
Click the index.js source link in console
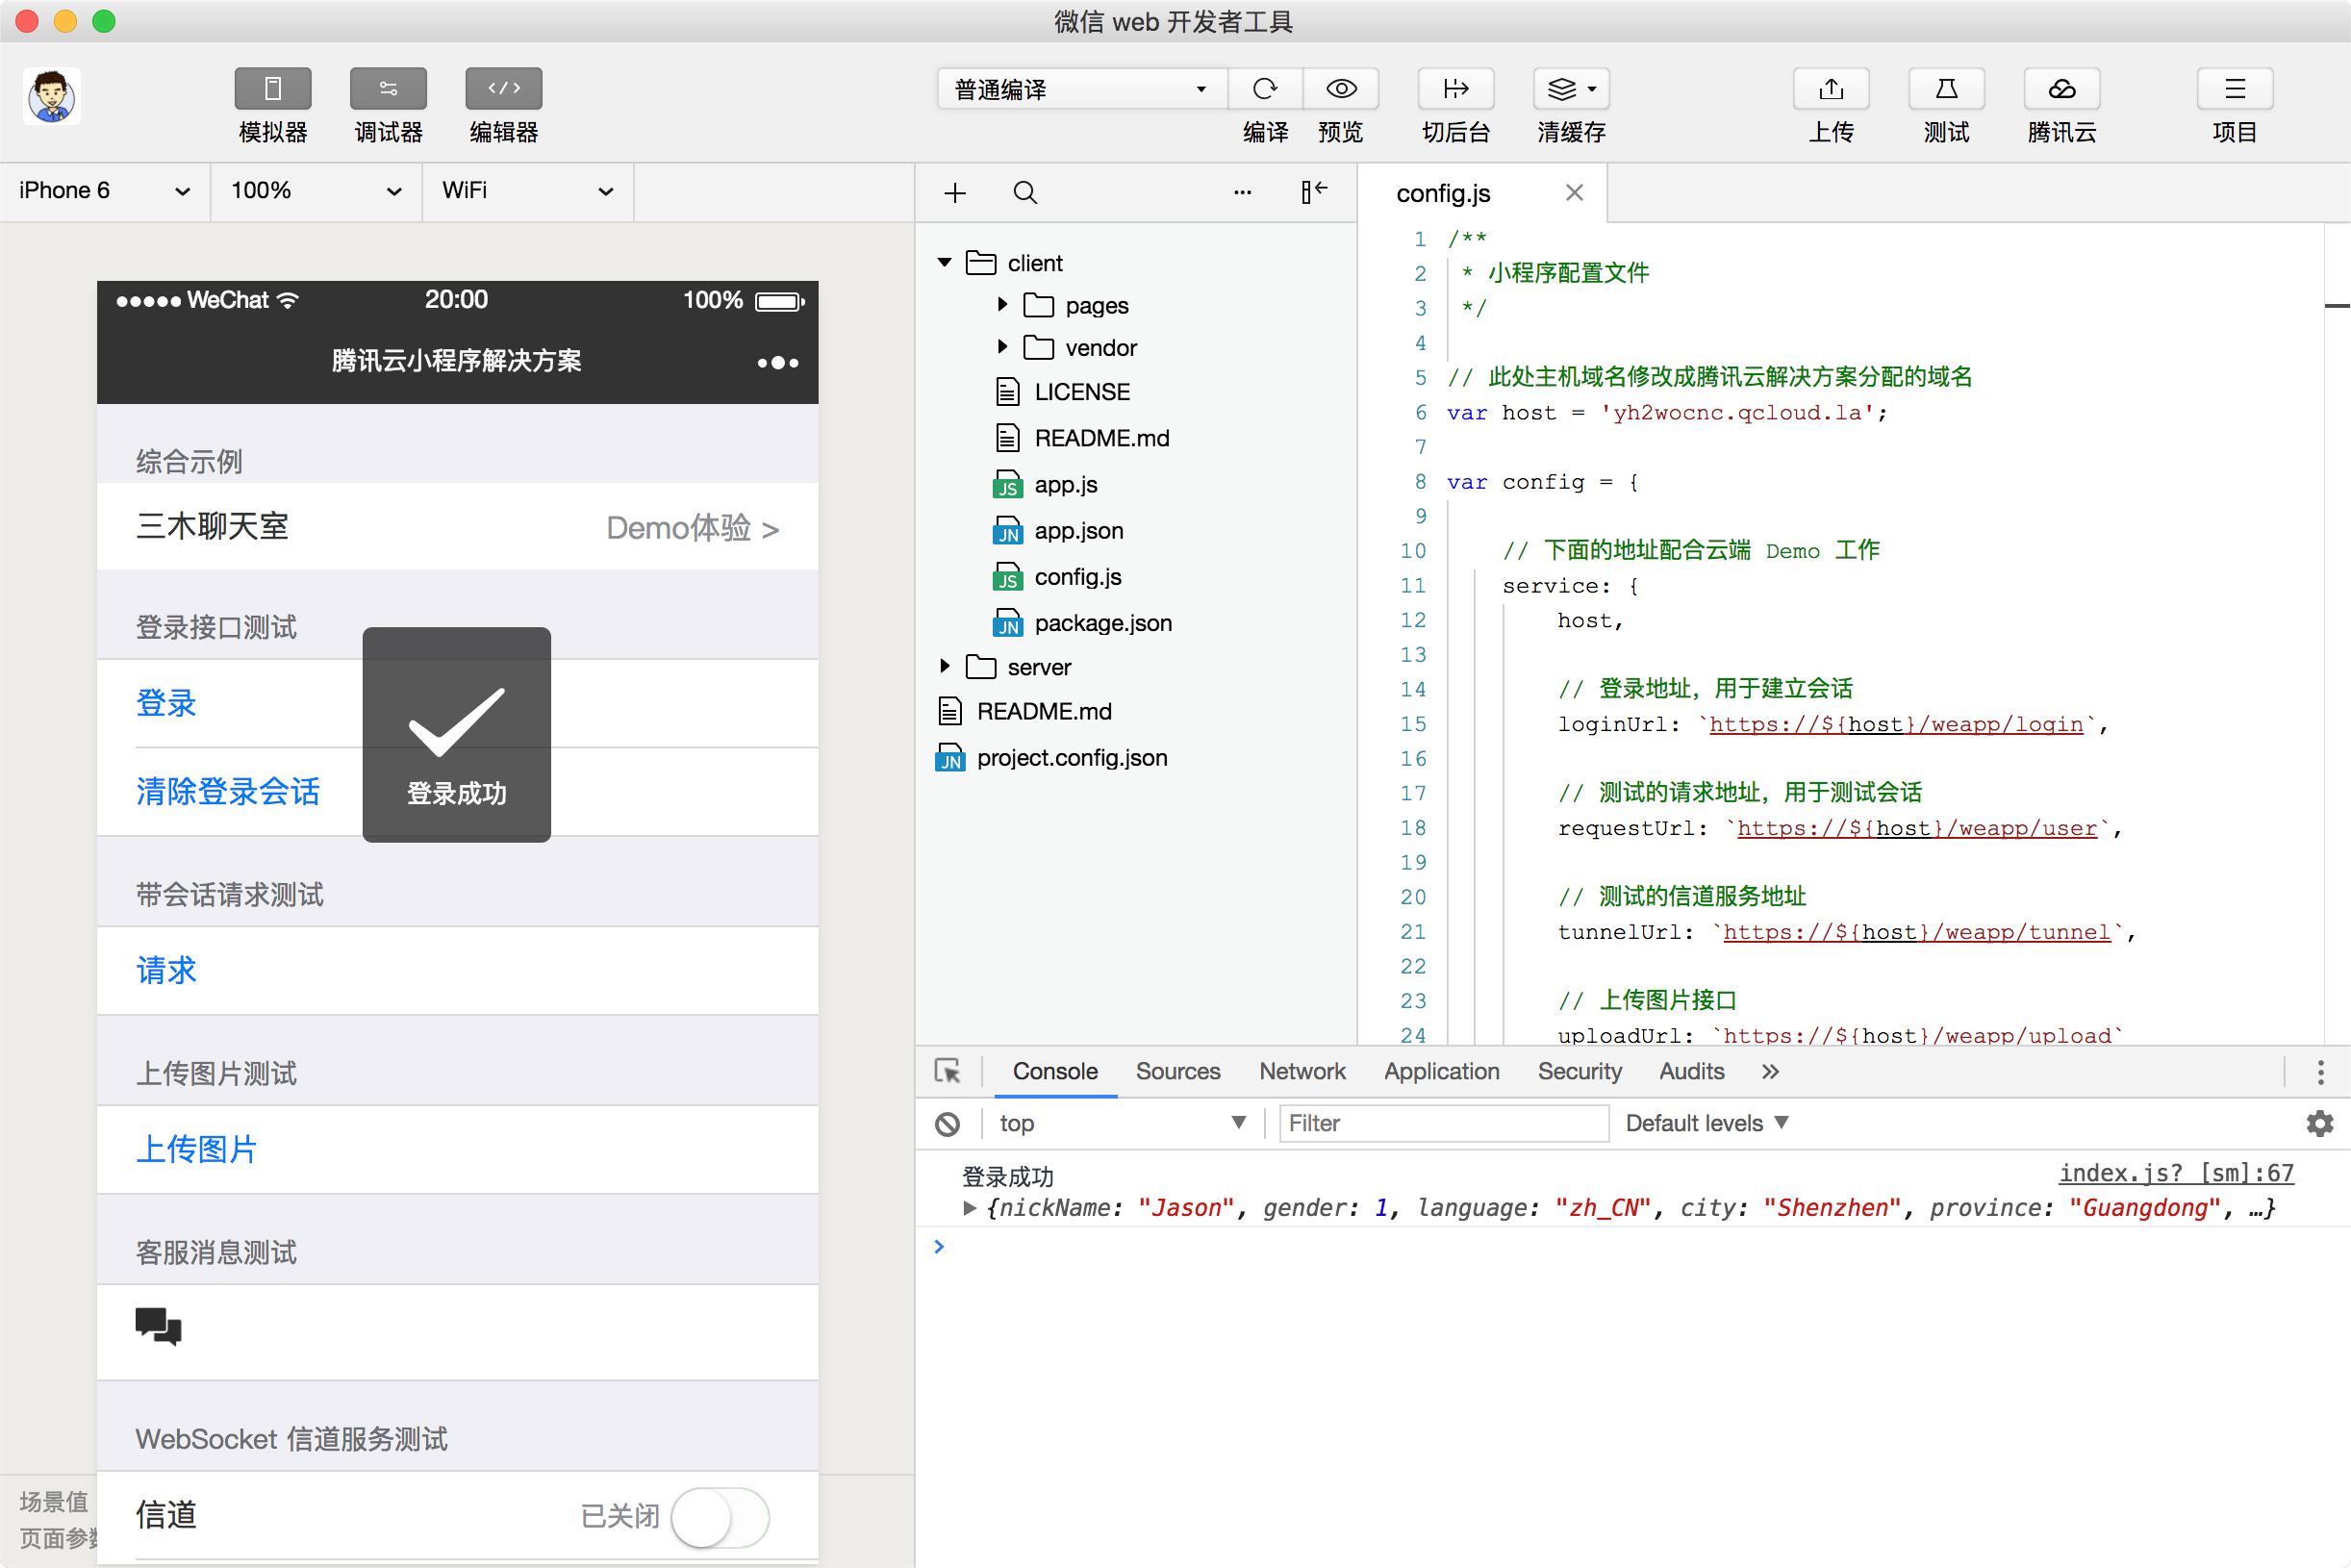[x=2175, y=1173]
